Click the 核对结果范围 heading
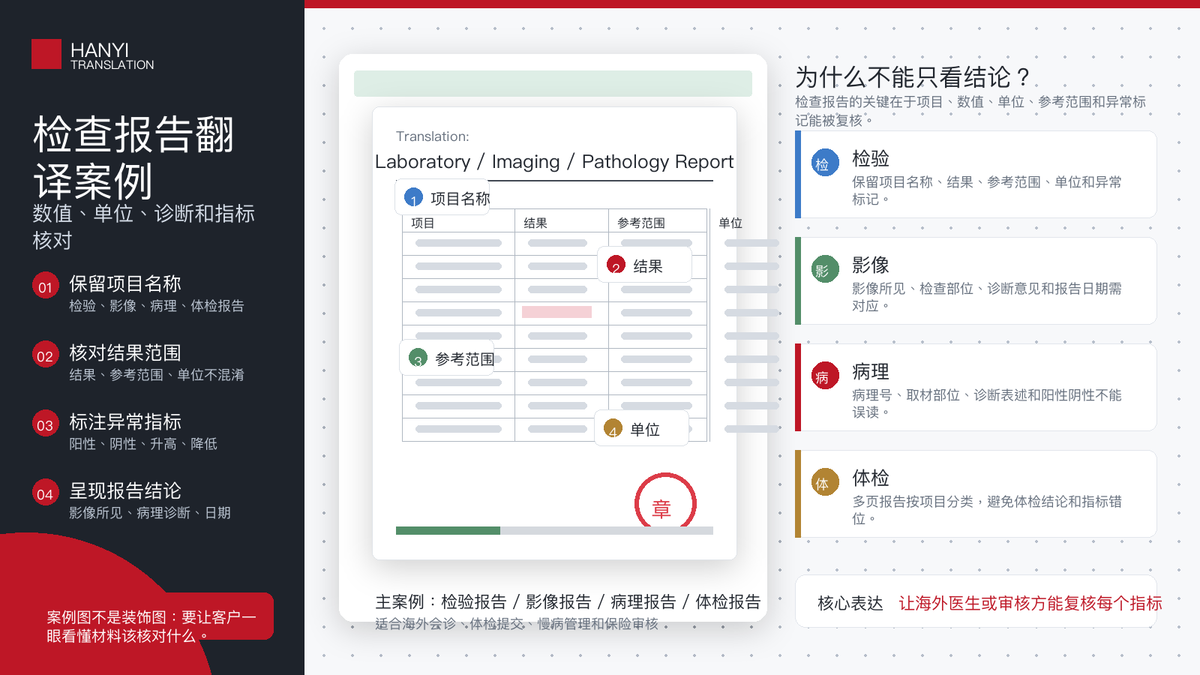Screen dimensions: 1200x675 point(125,353)
